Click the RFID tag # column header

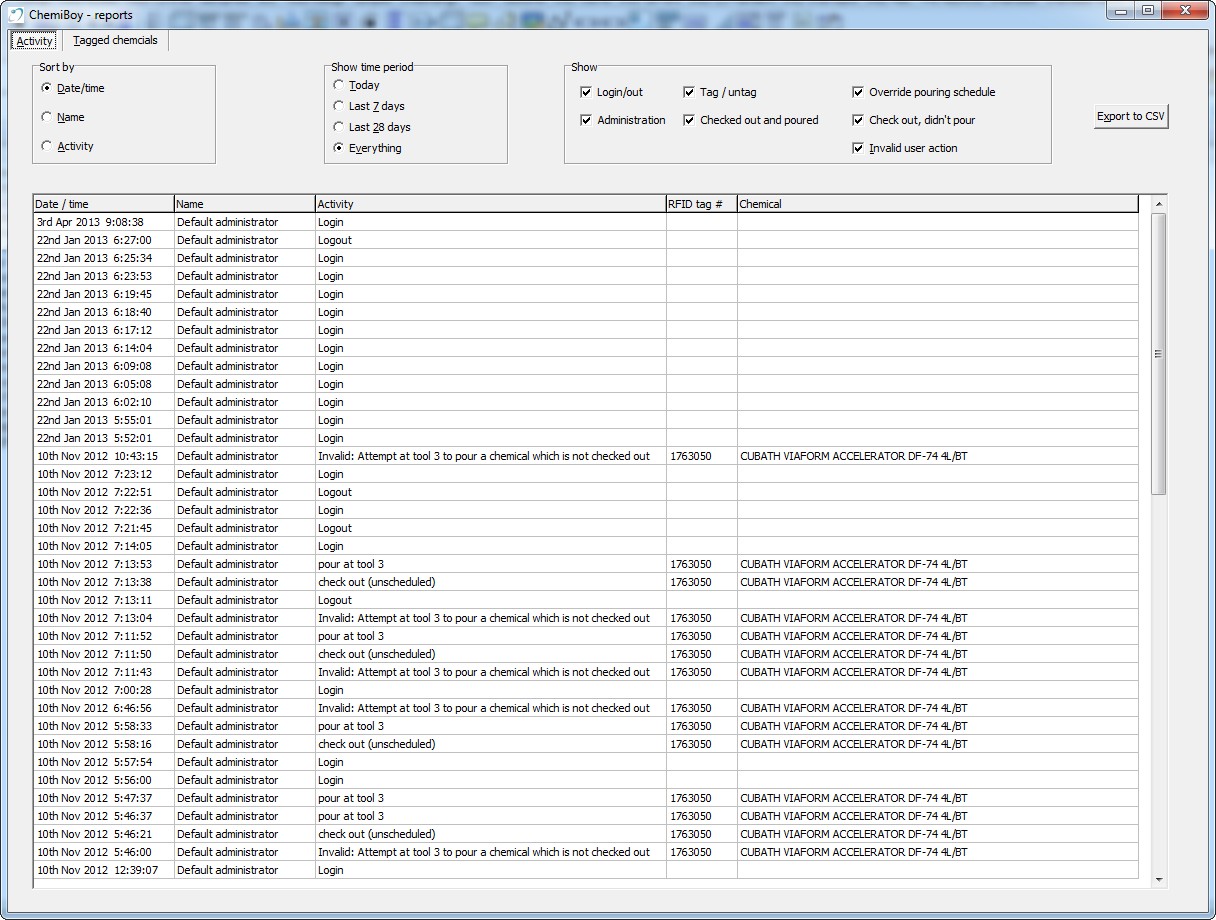(x=701, y=204)
